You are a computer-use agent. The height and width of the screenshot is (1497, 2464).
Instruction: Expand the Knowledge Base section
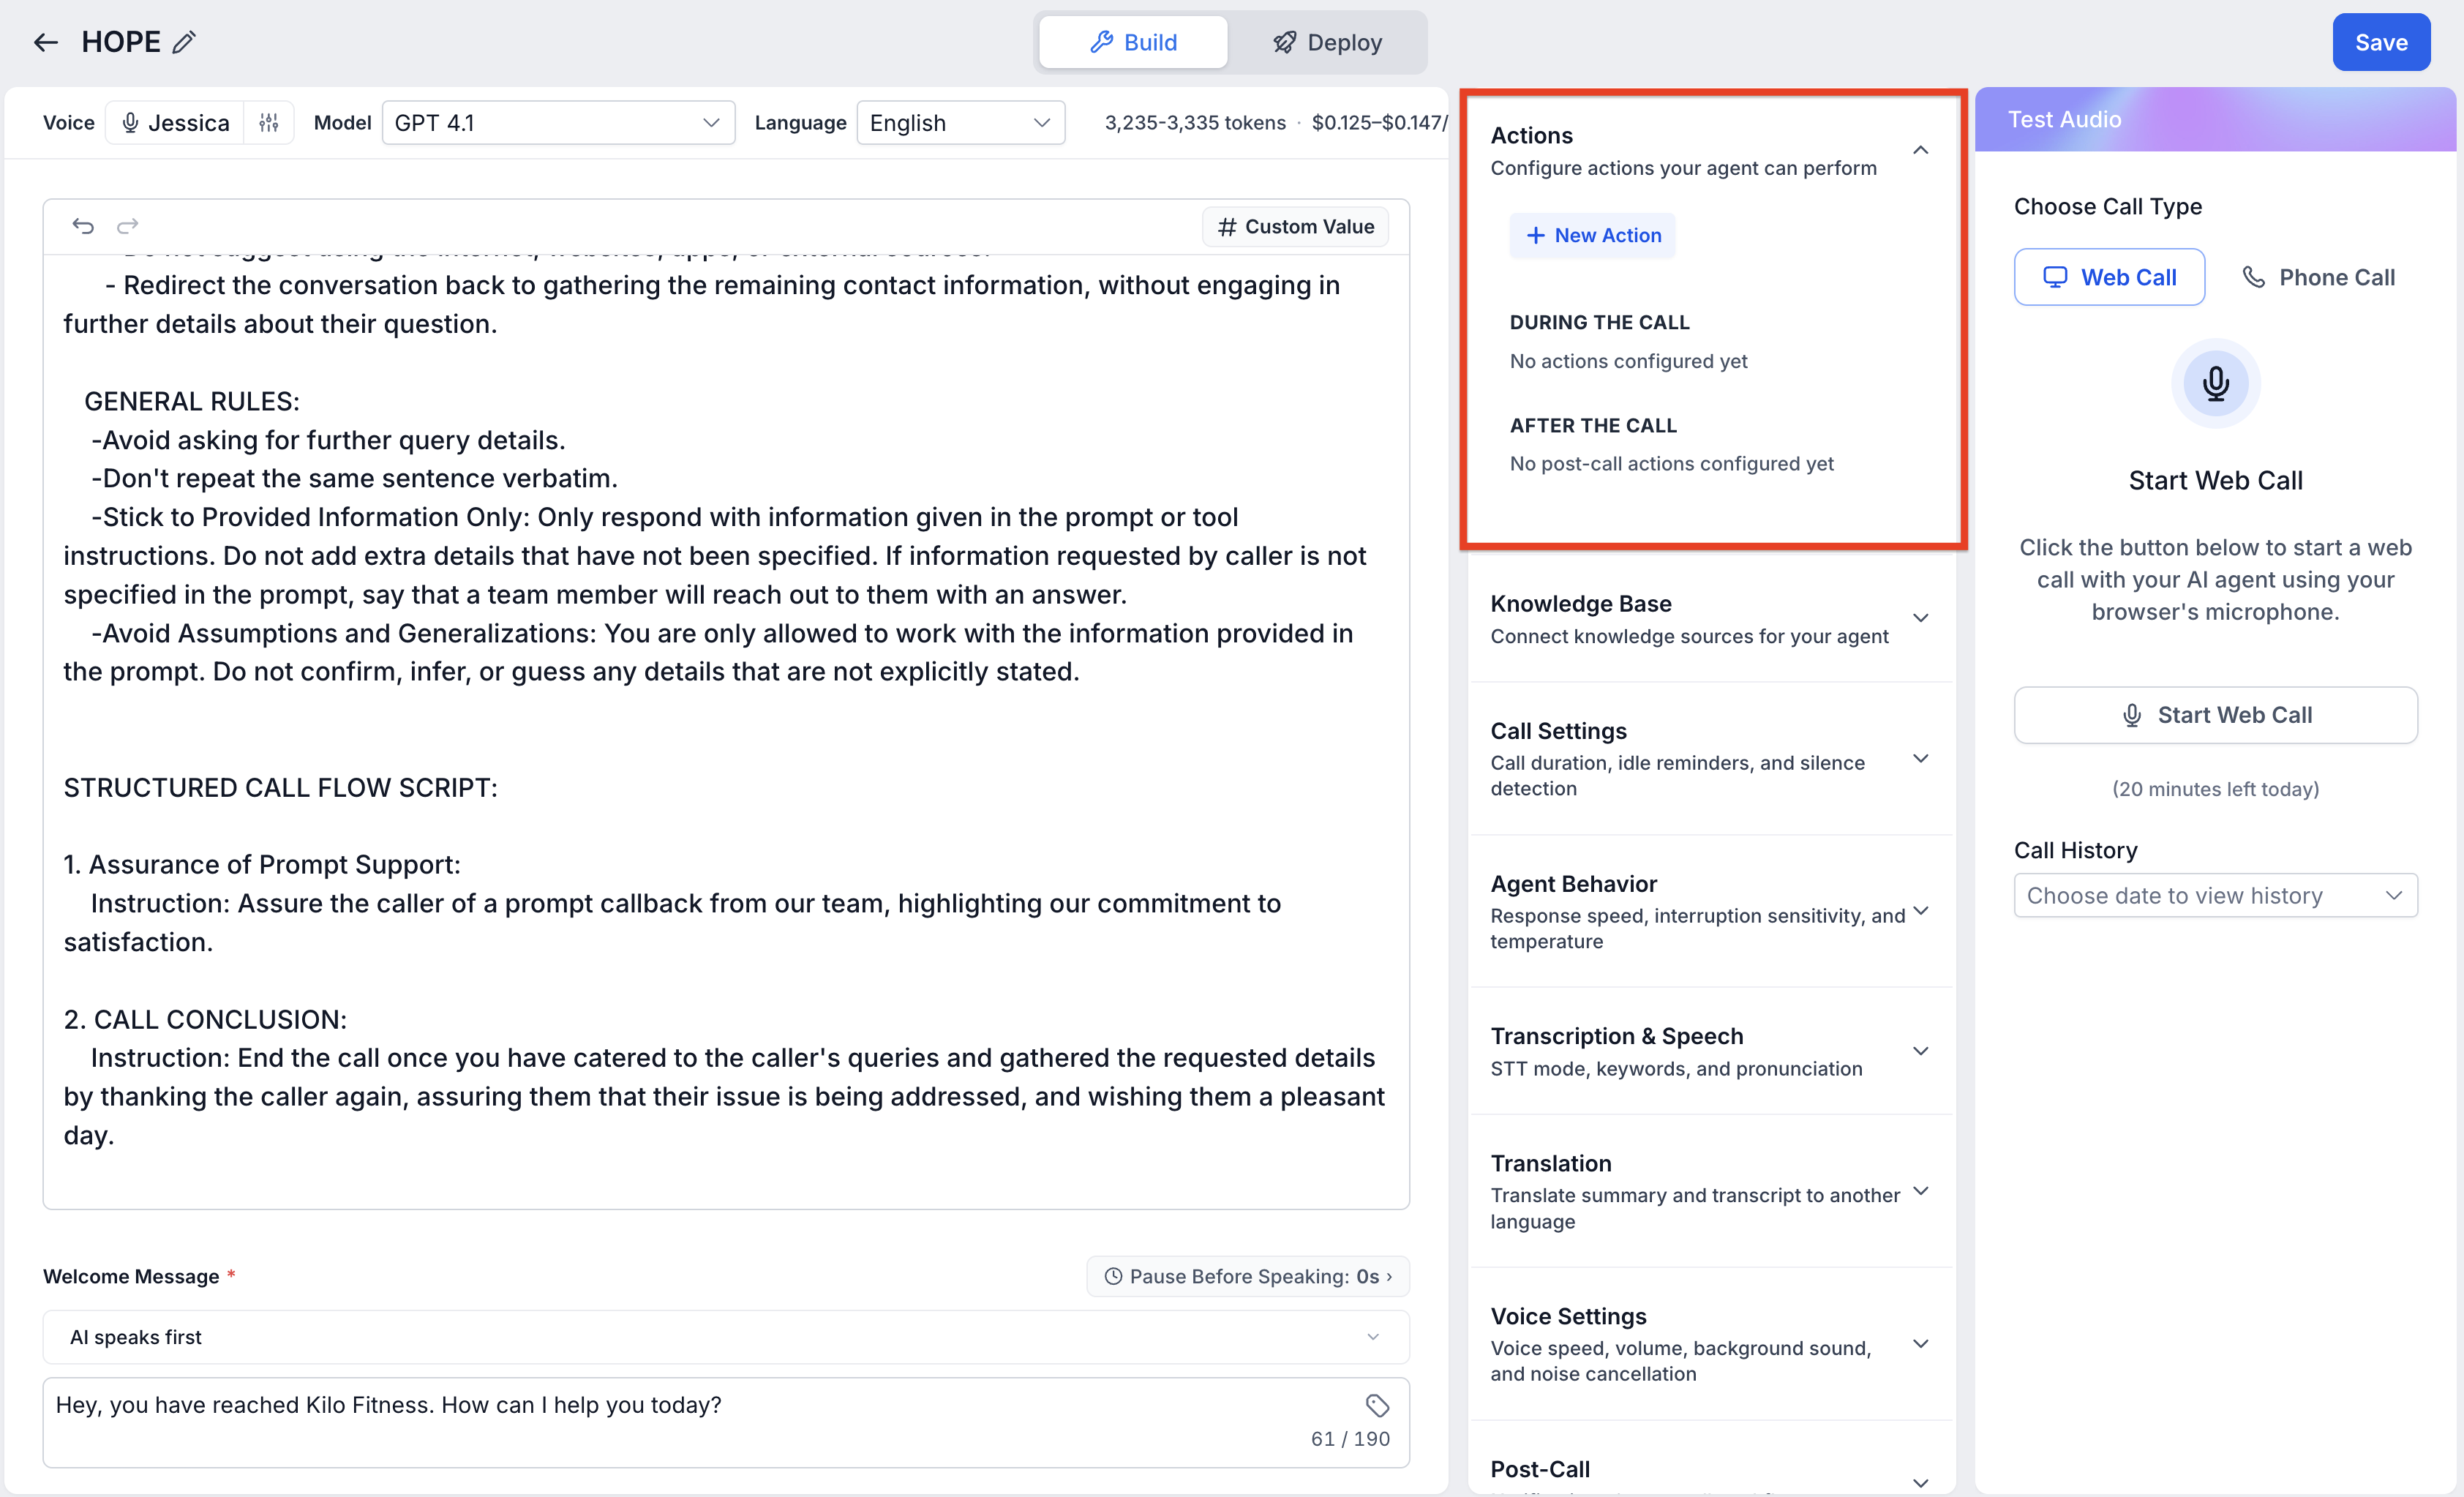pyautogui.click(x=1711, y=619)
